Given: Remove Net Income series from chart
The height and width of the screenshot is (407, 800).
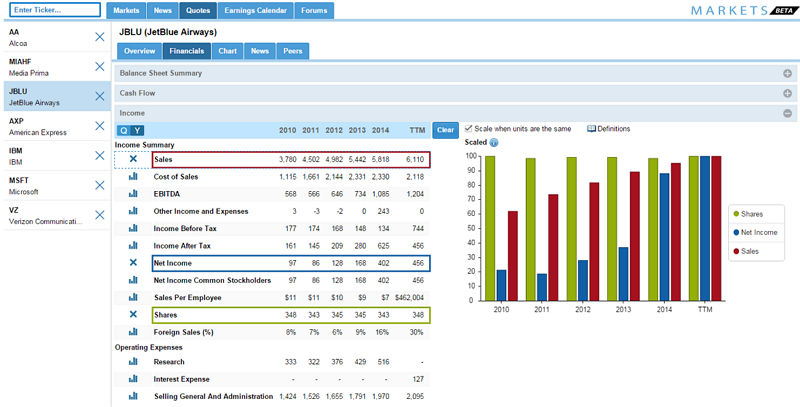Looking at the screenshot, I should (x=133, y=263).
